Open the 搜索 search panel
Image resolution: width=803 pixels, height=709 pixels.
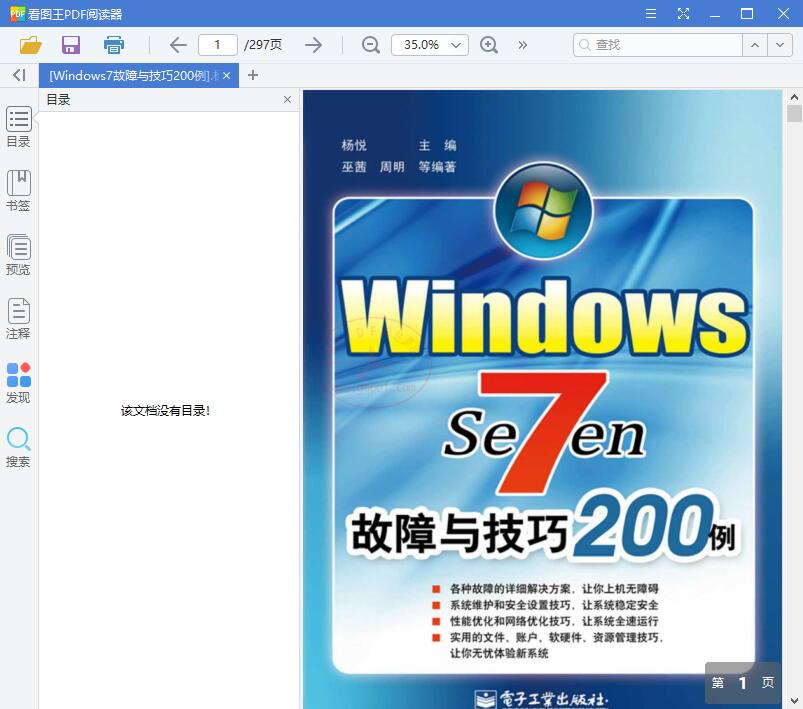(x=18, y=447)
